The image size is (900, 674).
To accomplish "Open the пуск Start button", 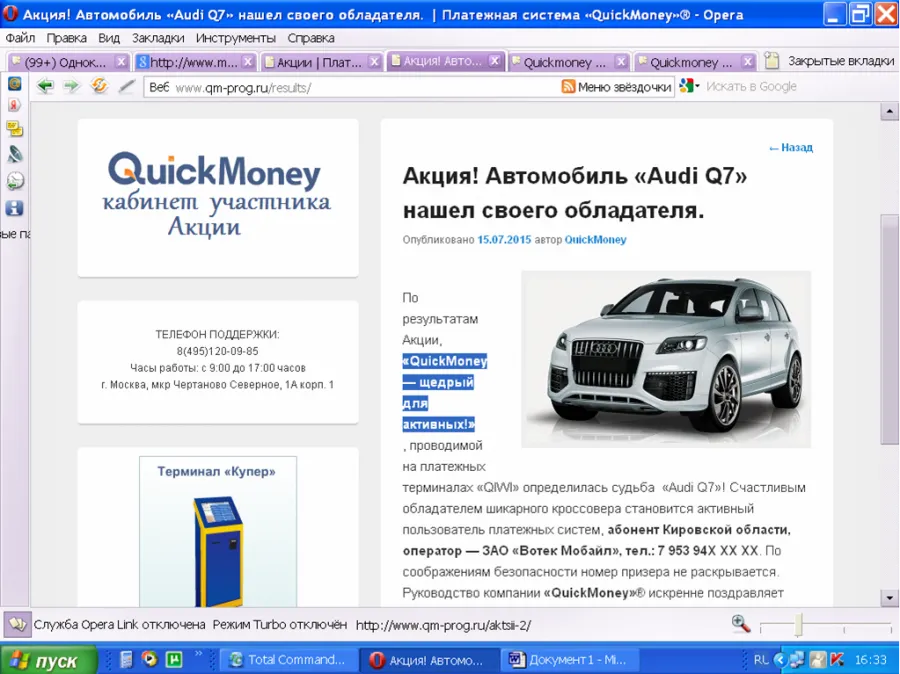I will coord(49,660).
